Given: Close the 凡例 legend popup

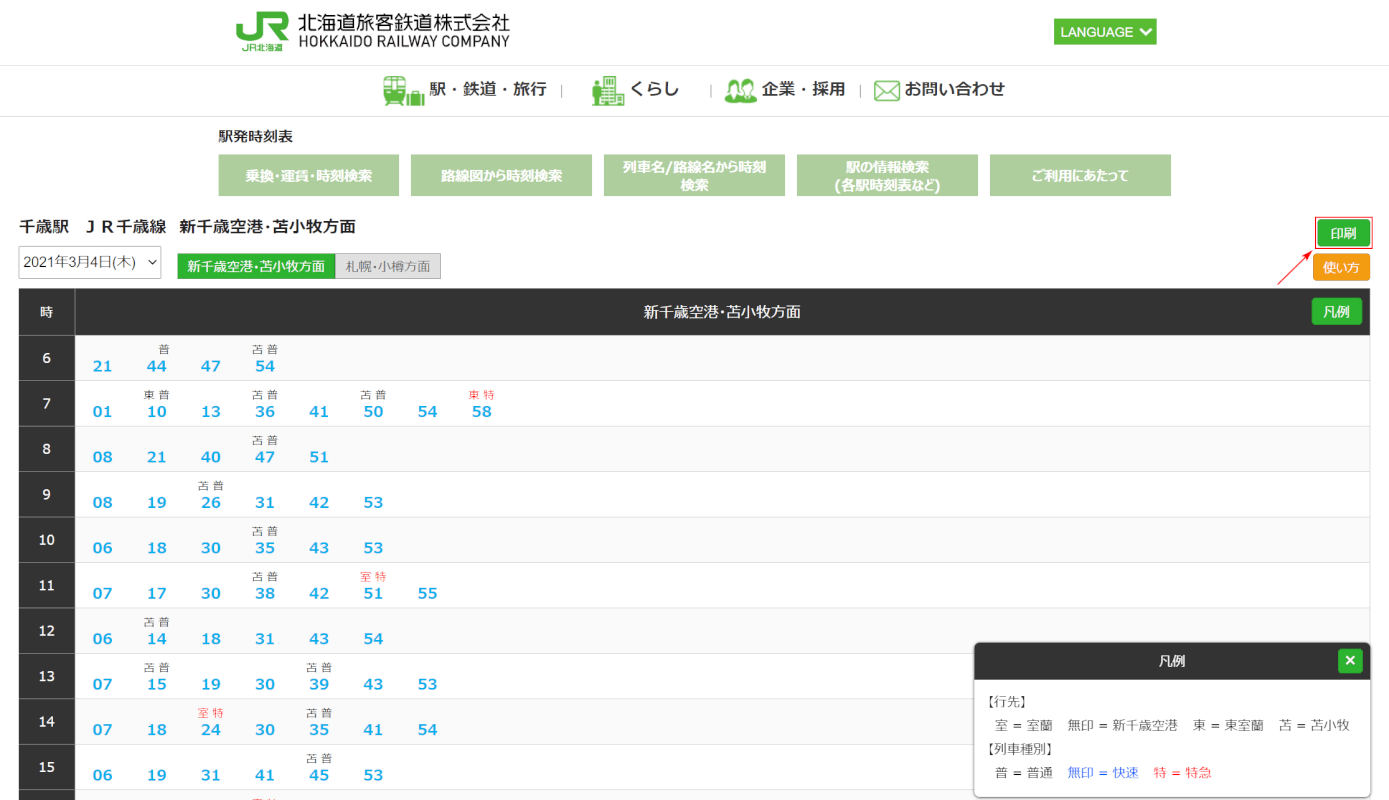Looking at the screenshot, I should pyautogui.click(x=1350, y=661).
